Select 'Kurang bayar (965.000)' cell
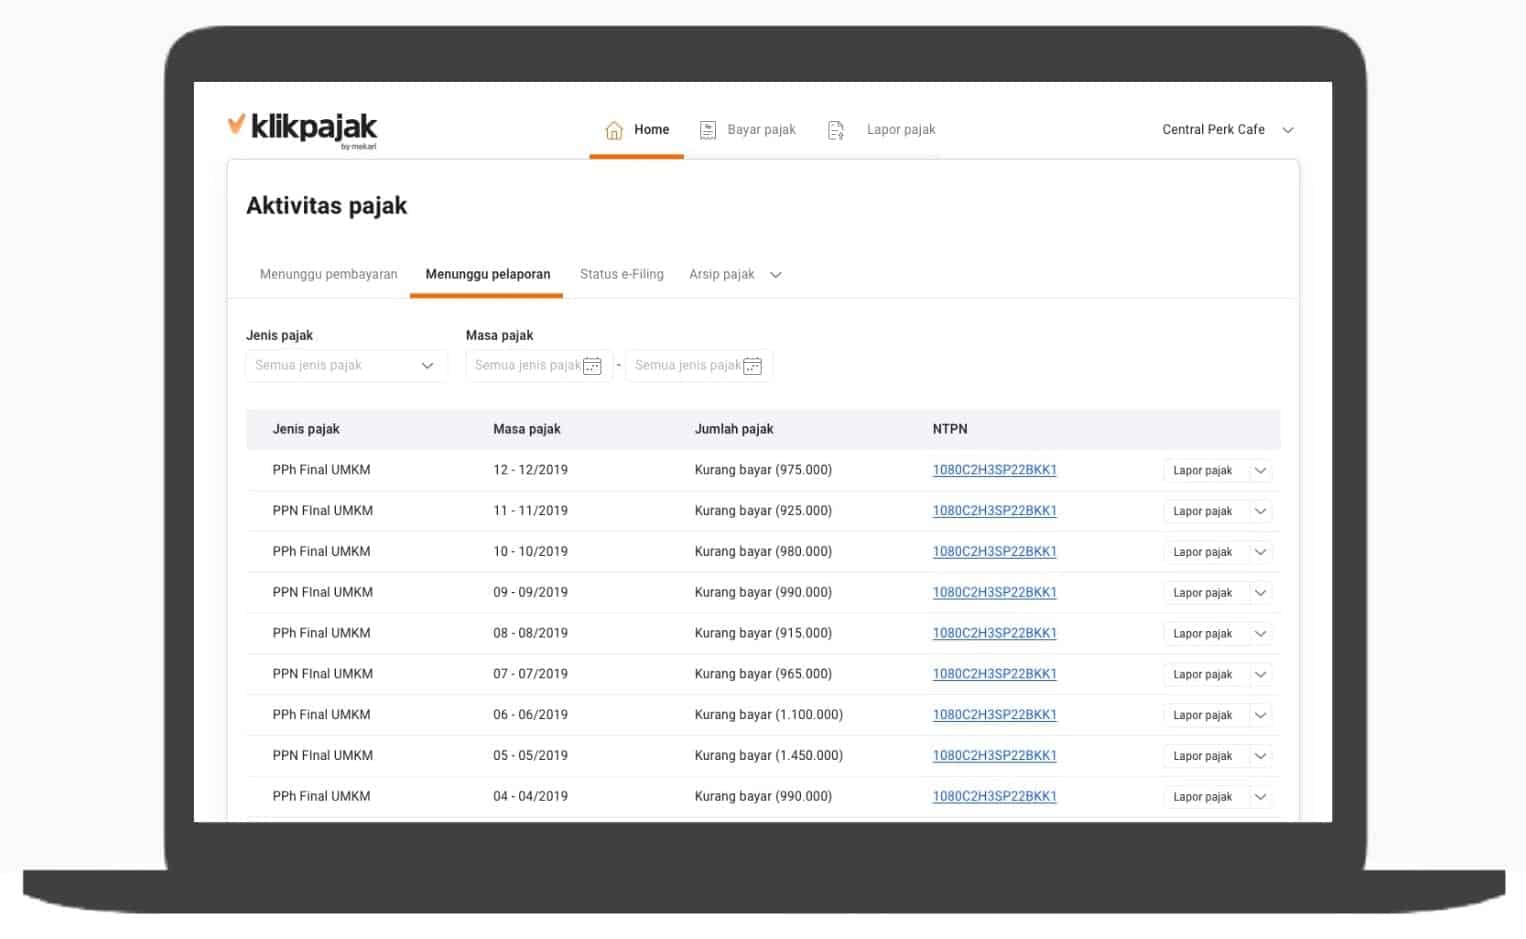 [x=763, y=675]
